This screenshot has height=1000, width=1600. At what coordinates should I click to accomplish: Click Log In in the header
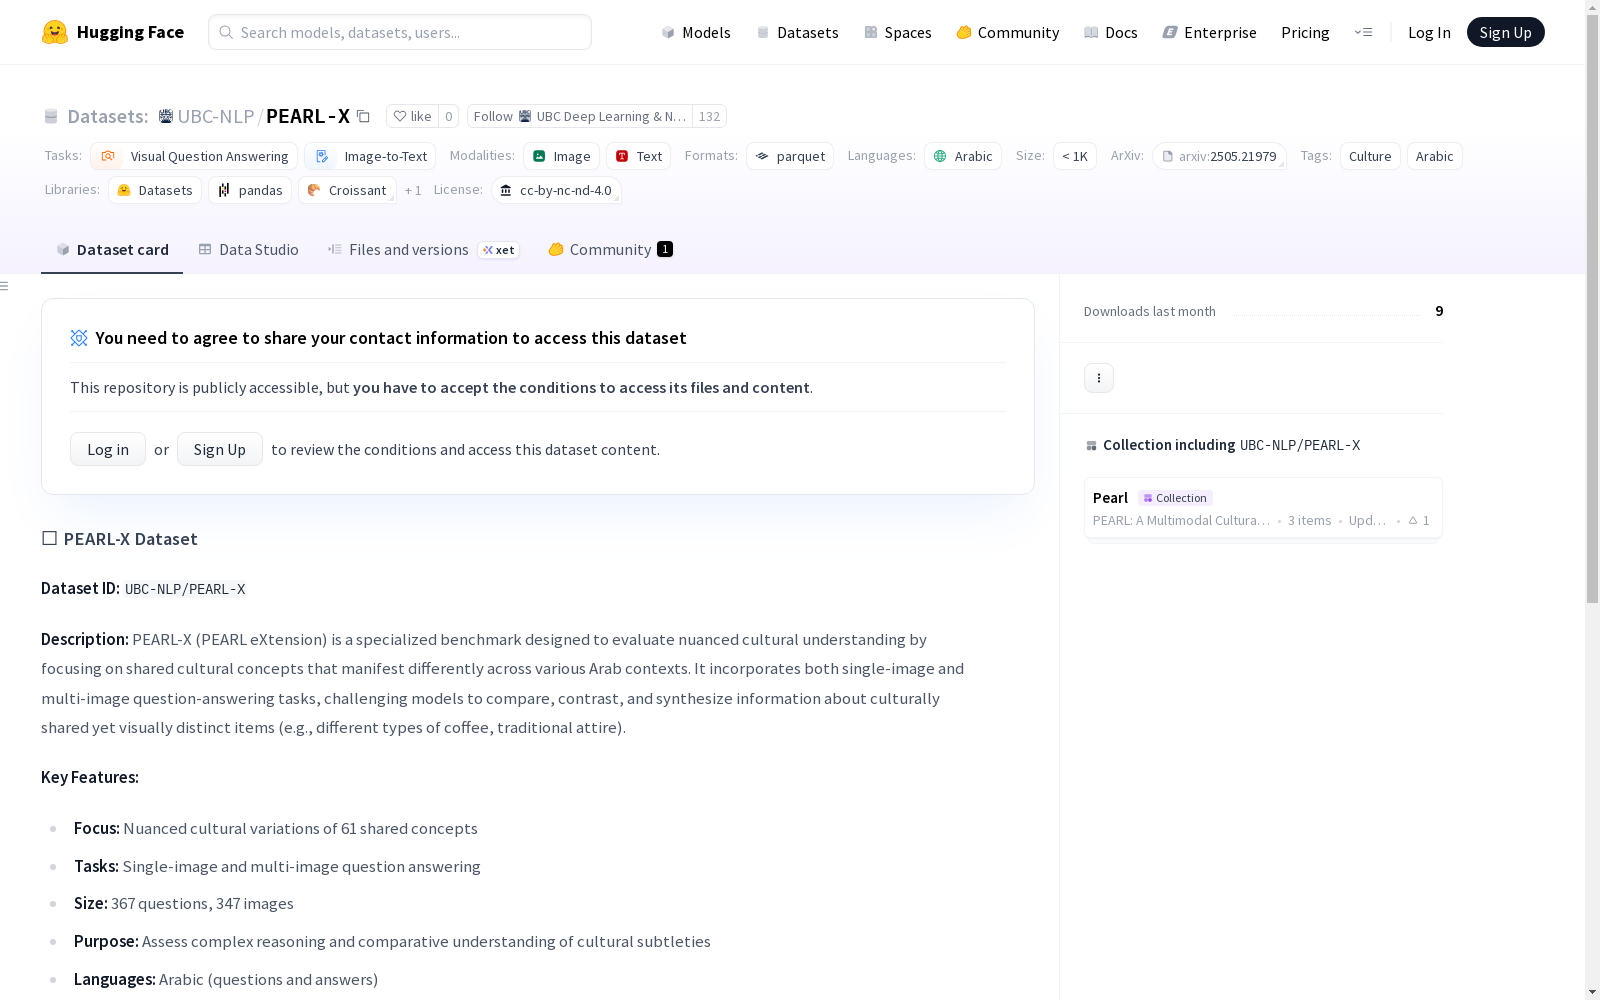point(1429,32)
